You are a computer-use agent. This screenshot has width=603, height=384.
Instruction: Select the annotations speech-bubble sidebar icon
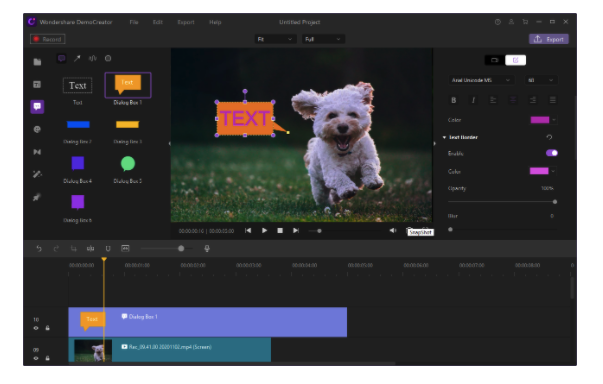coord(37,106)
